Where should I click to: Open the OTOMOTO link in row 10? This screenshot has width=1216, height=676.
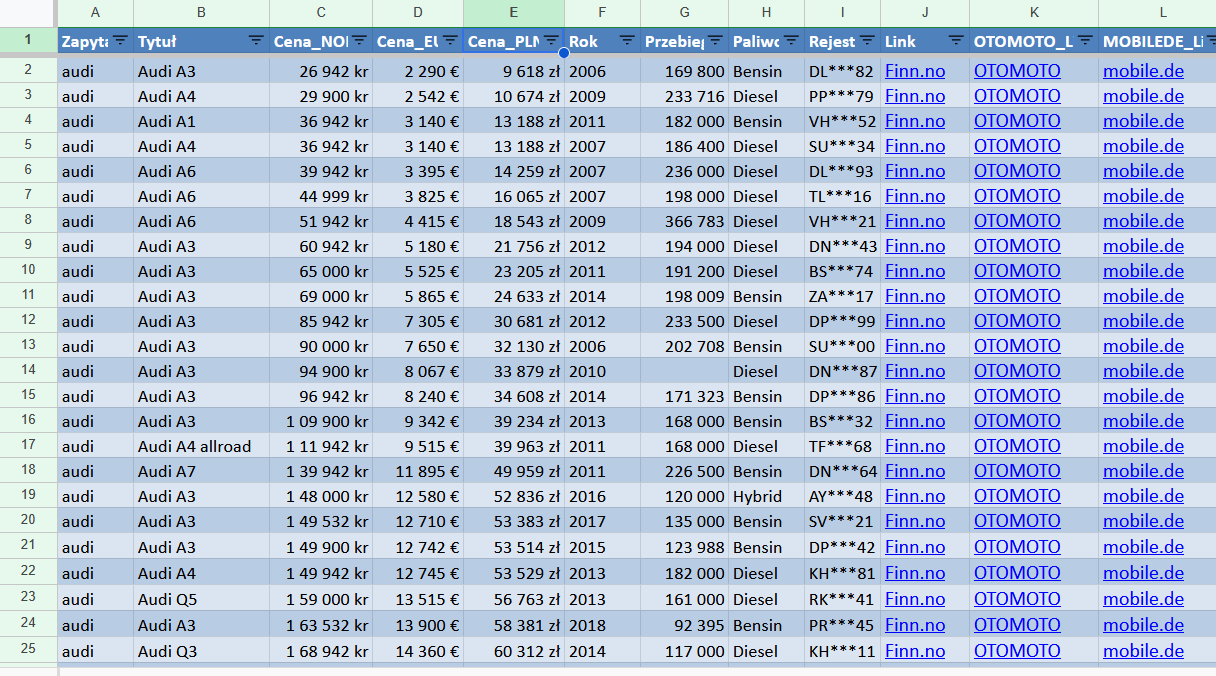(1016, 271)
